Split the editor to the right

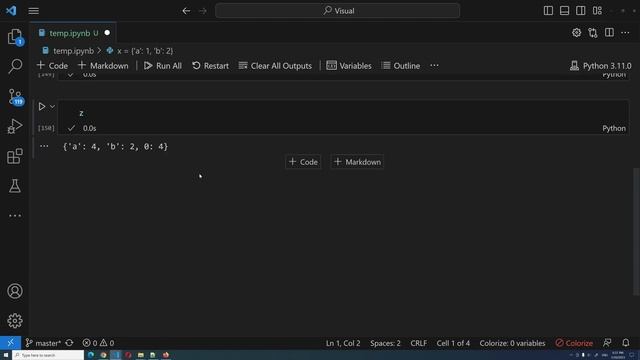tap(609, 33)
